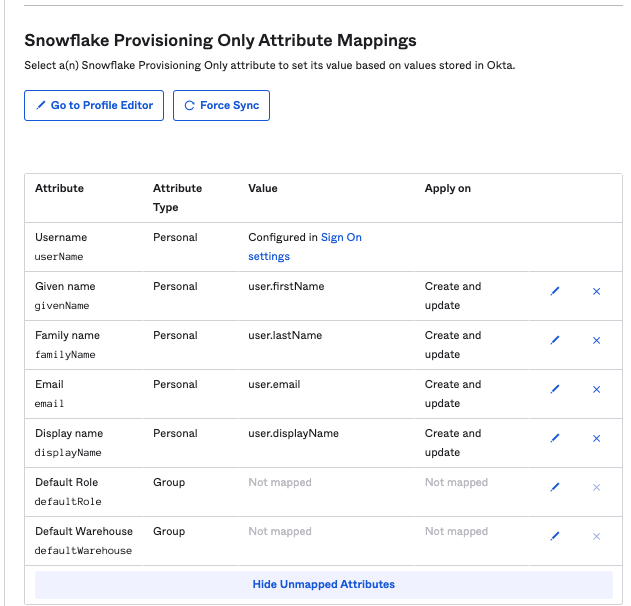The height and width of the screenshot is (606, 631).
Task: Click the Apply on column header
Action: [x=447, y=188]
